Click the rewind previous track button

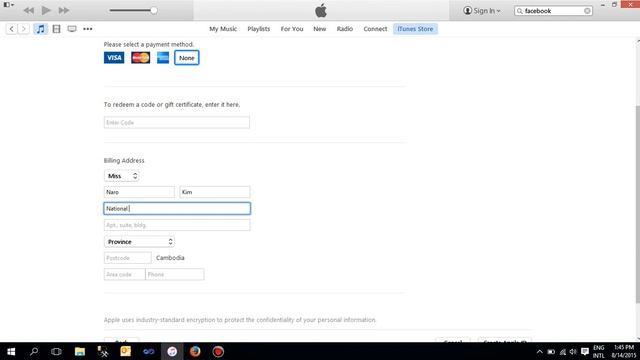tap(29, 10)
